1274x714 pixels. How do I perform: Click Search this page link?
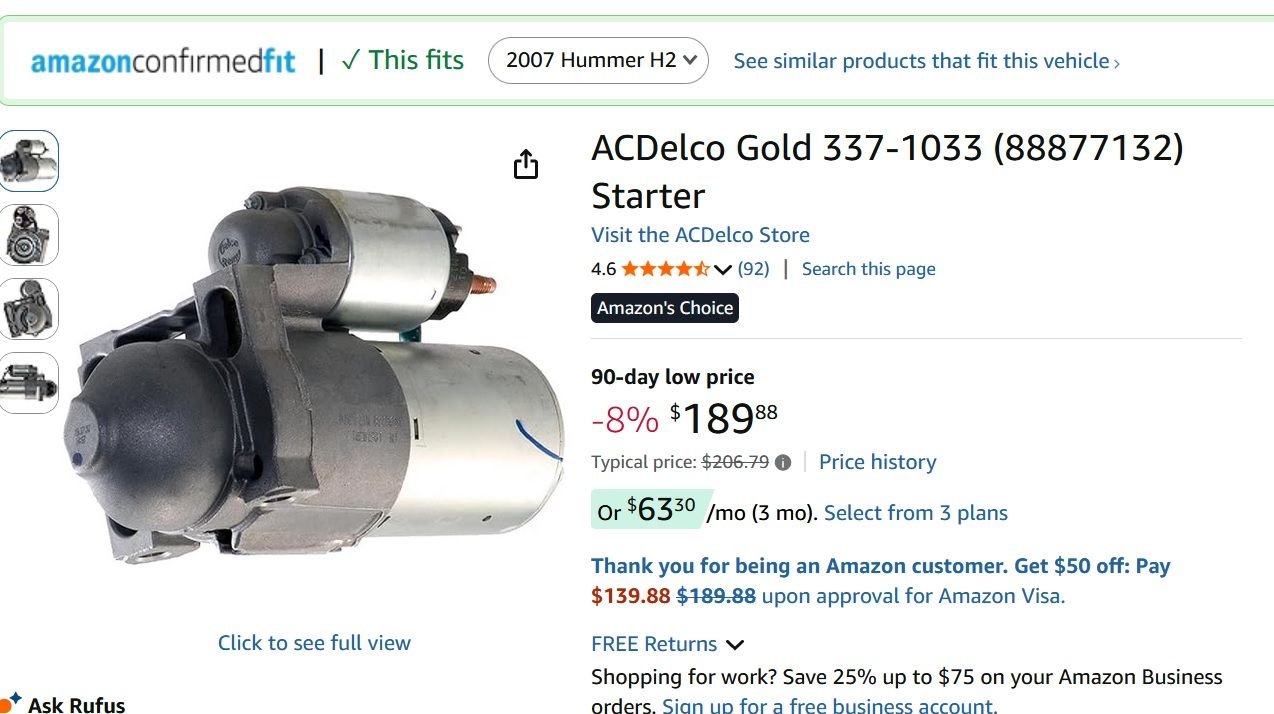point(868,269)
